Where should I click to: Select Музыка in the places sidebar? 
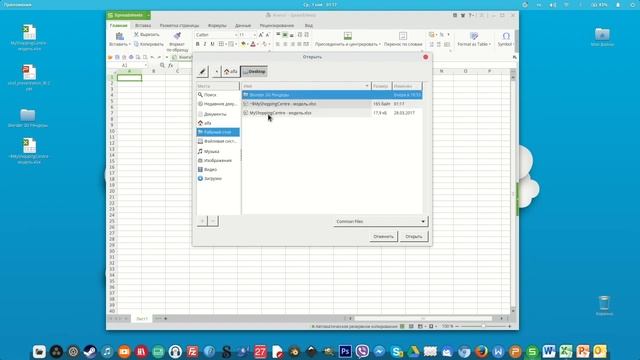[218, 151]
